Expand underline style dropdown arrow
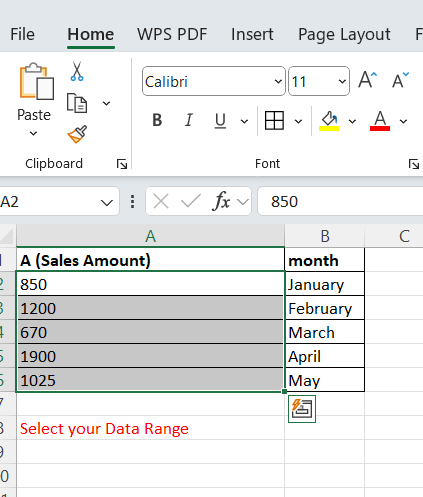Viewport: 423px width, 497px height. click(x=244, y=121)
